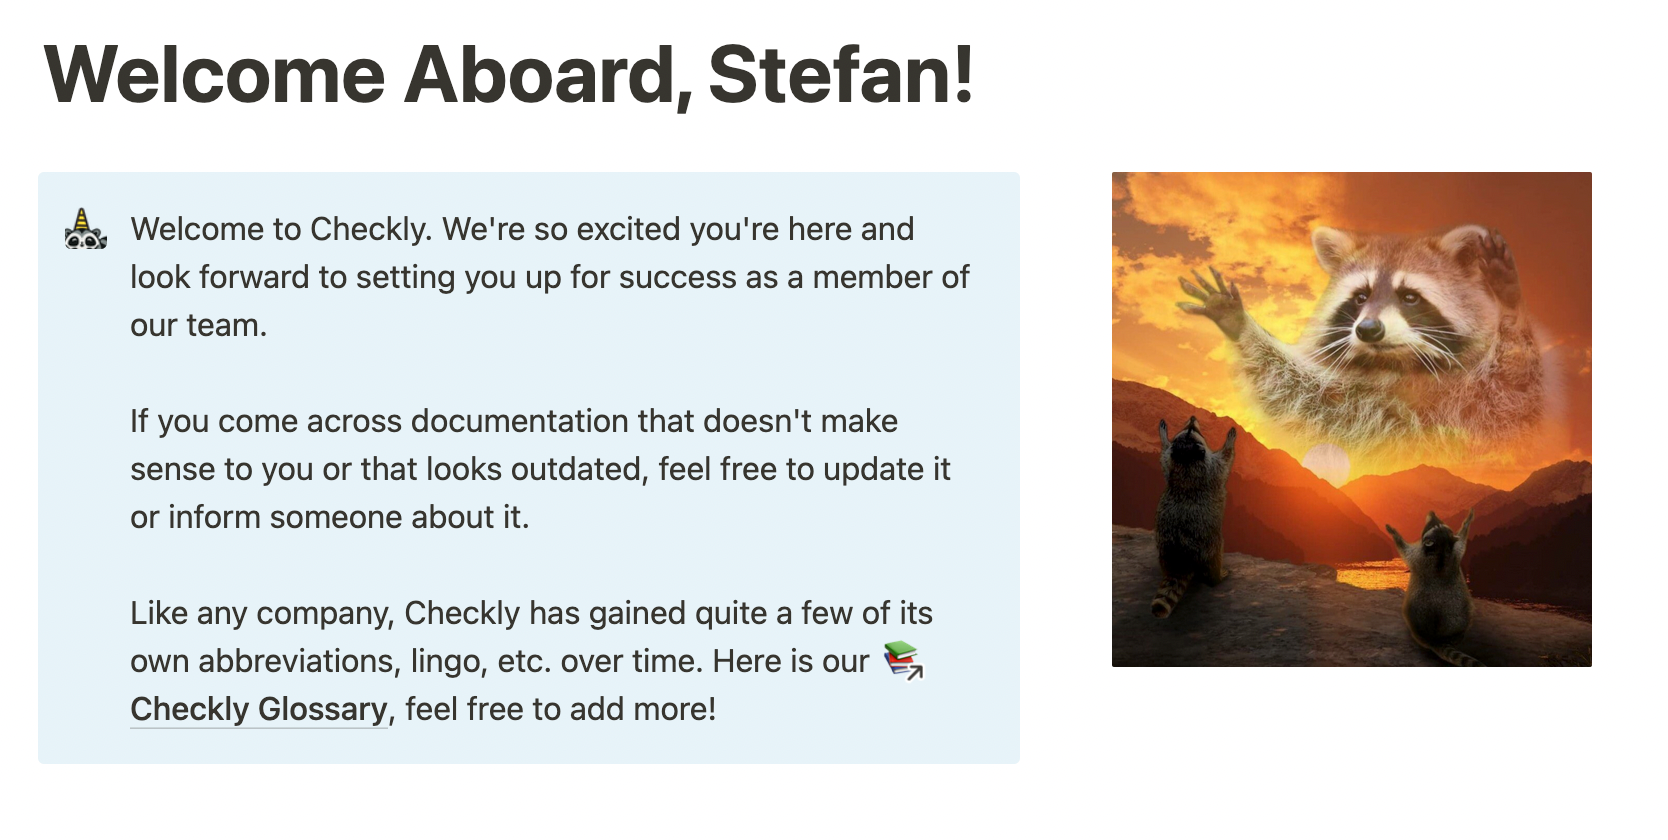This screenshot has height=840, width=1668.
Task: Open the Checkly Glossary page link
Action: tap(258, 709)
